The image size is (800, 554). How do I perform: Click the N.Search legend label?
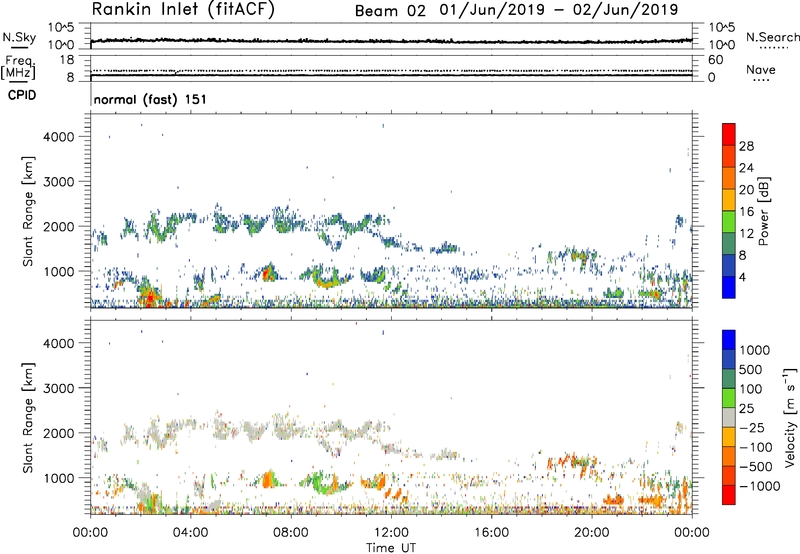(772, 37)
